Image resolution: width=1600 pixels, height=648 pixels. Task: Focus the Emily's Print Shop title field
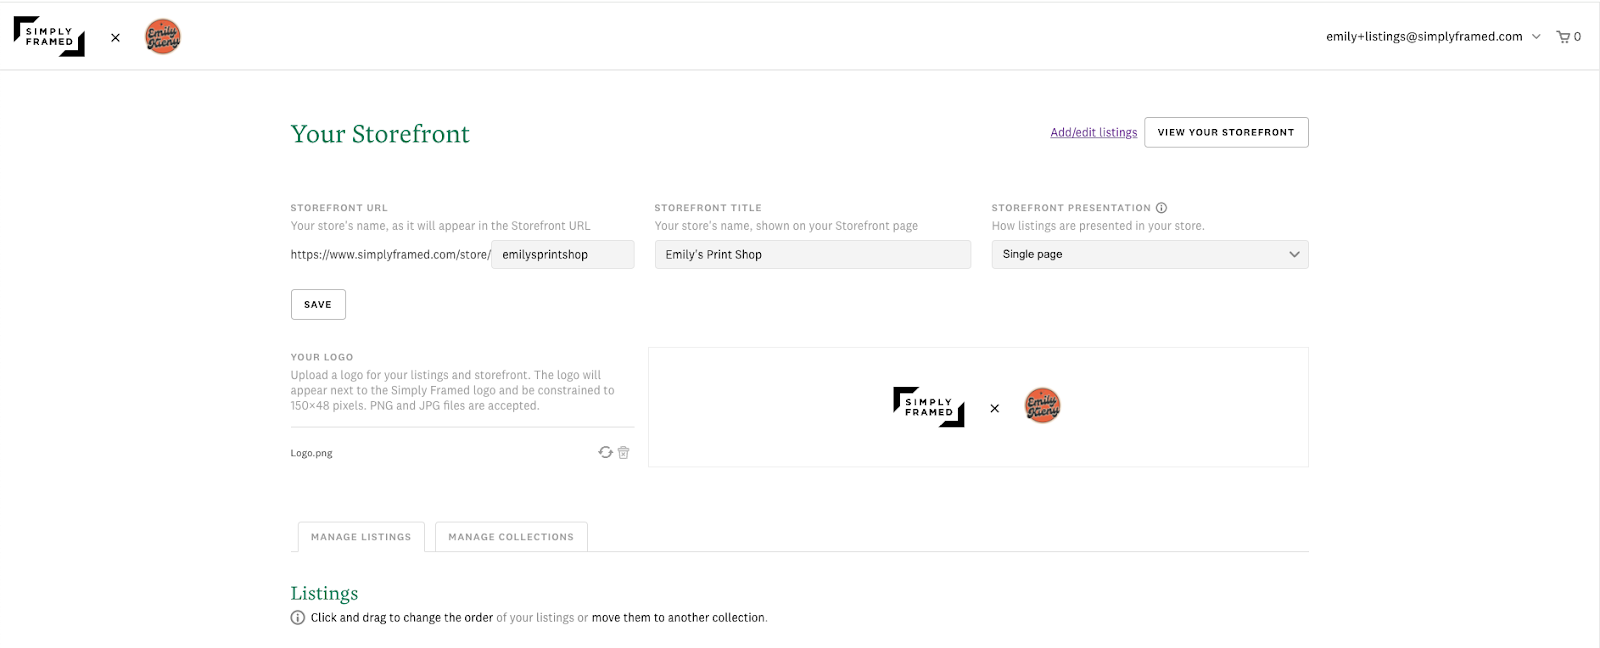(813, 254)
